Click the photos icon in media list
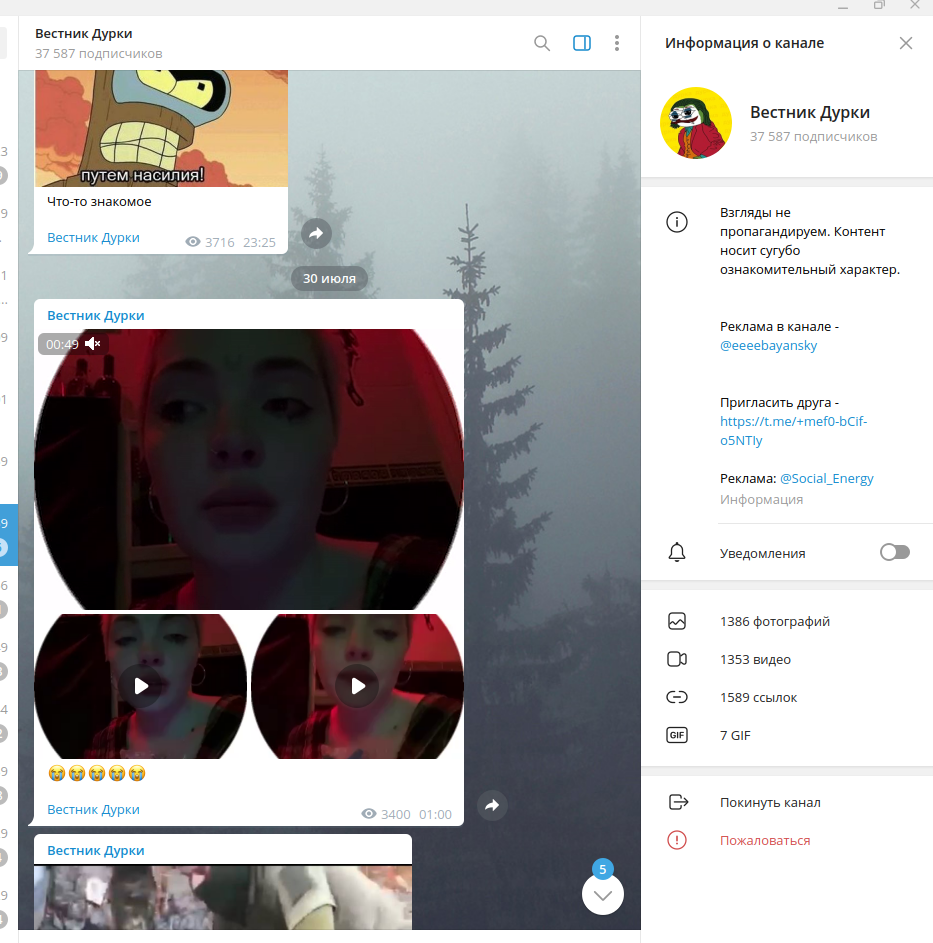This screenshot has width=933, height=943. (677, 621)
